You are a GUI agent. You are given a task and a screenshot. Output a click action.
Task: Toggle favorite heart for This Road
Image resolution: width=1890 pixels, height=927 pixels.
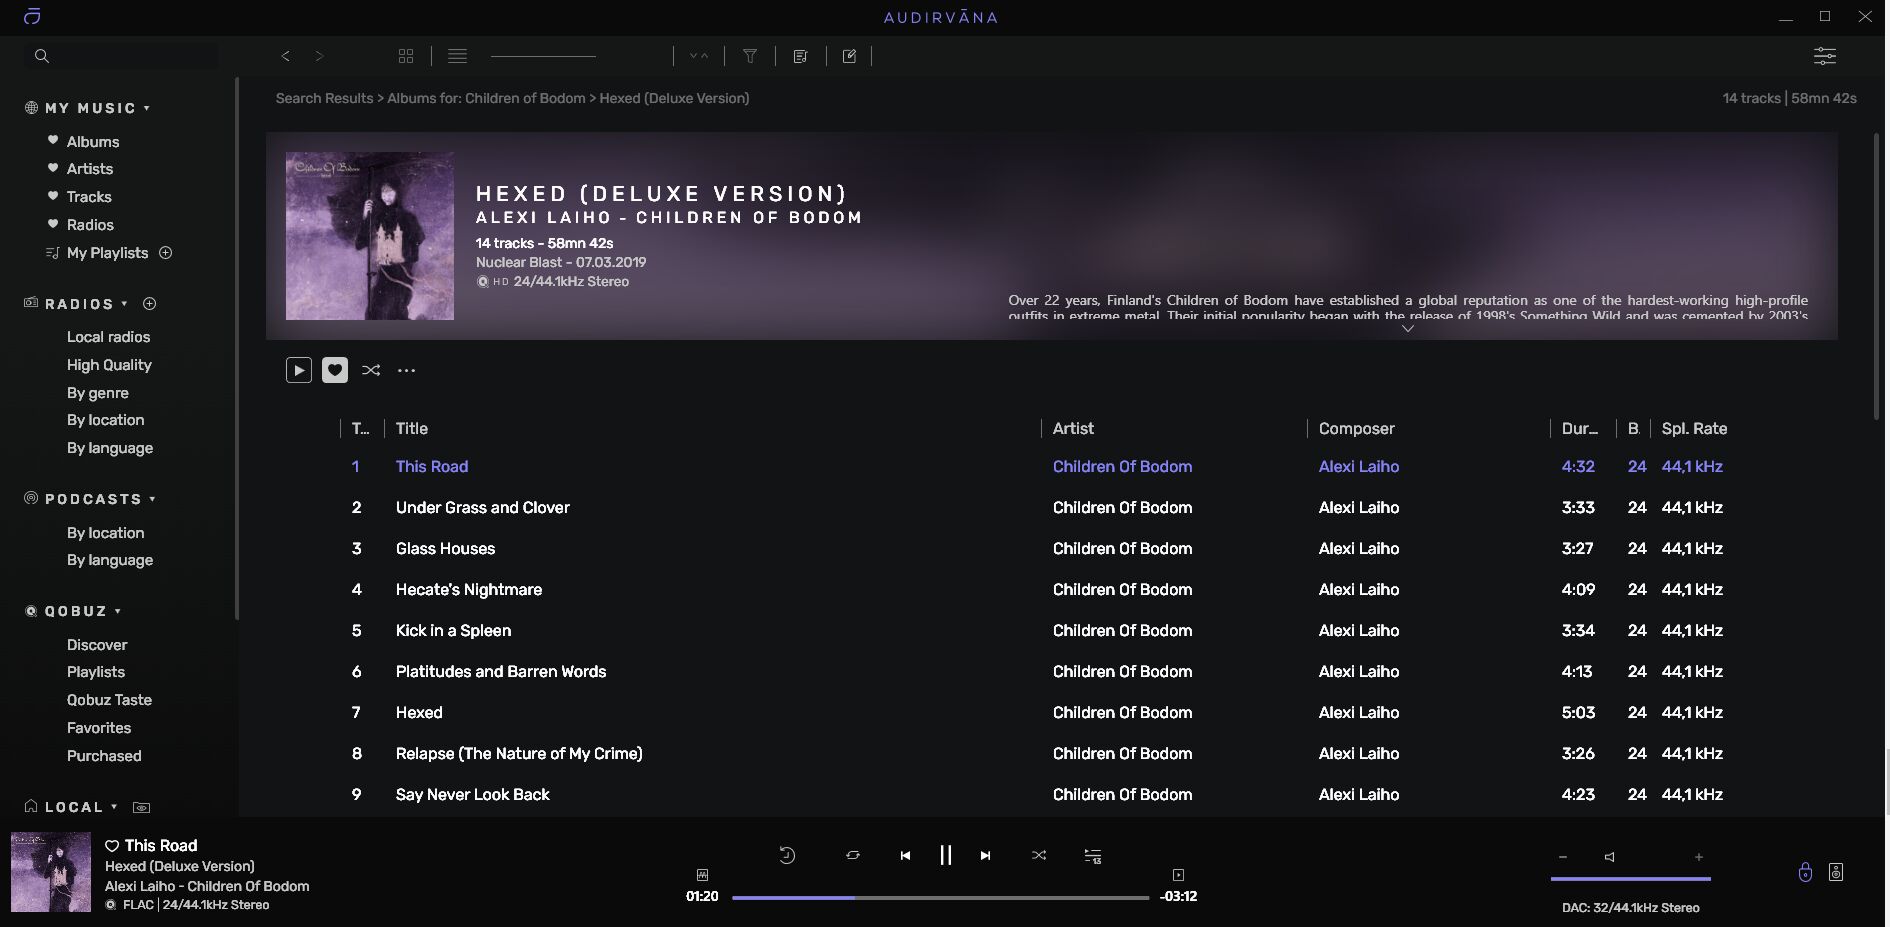pyautogui.click(x=112, y=845)
